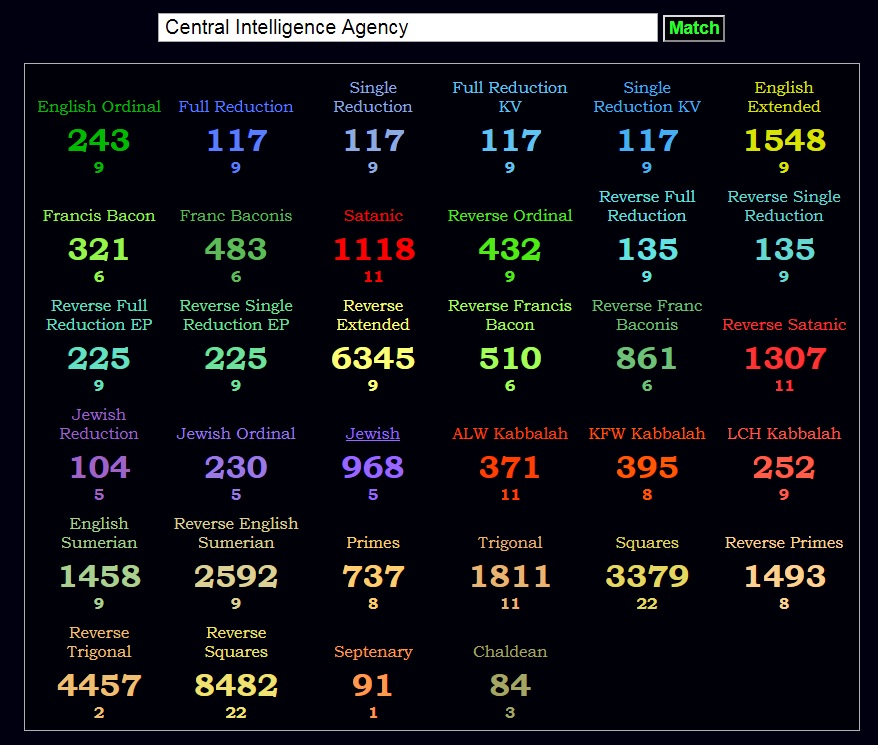Screen dimensions: 878x745
Task: Click the Full Reduction KV label
Action: 510,97
